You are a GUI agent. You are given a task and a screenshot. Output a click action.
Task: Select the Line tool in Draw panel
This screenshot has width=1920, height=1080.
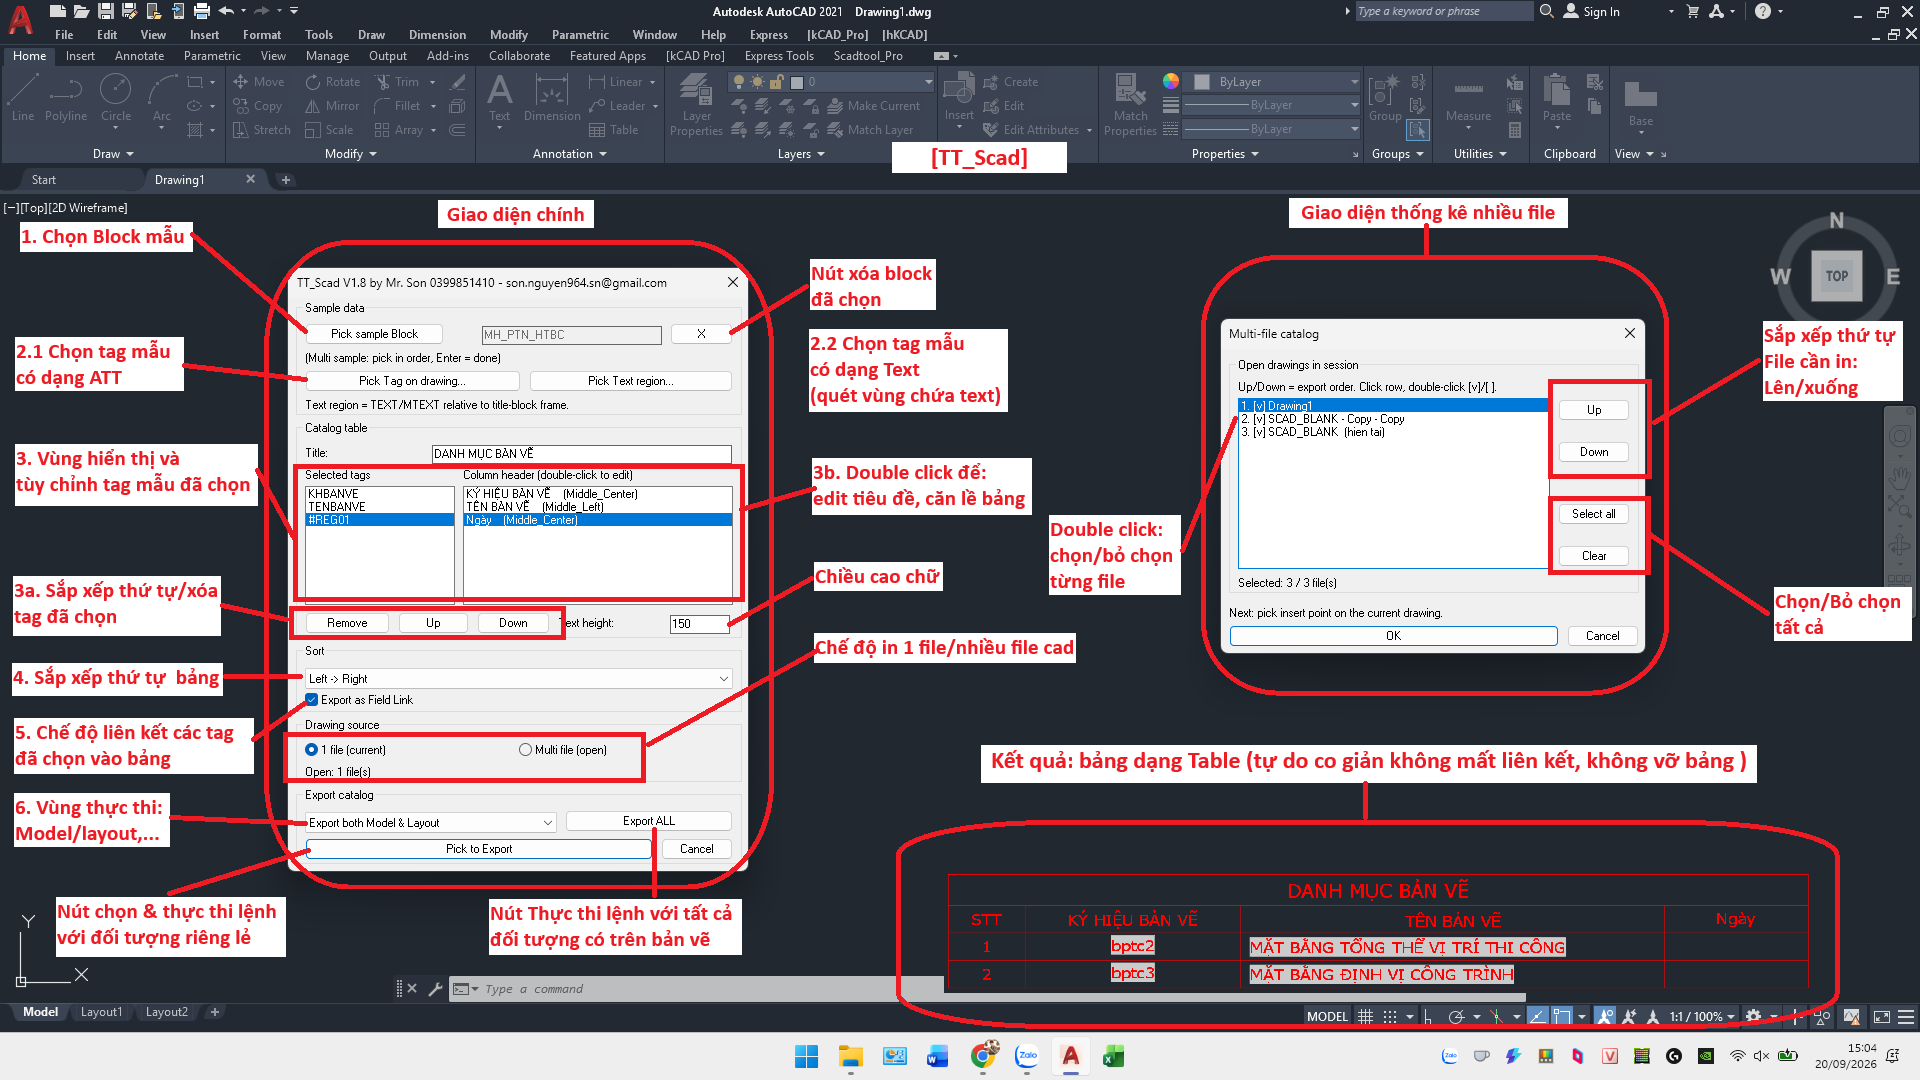point(22,98)
